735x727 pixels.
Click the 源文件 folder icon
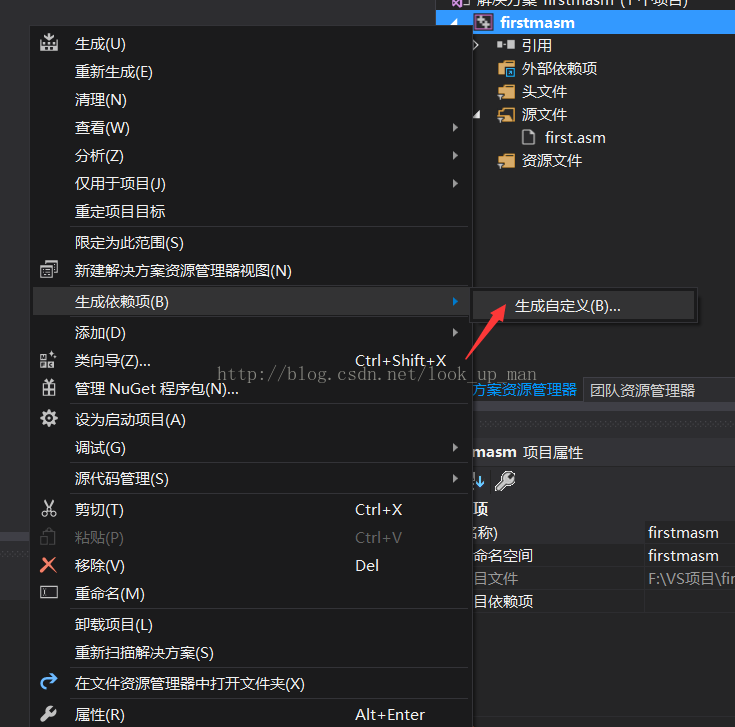click(x=506, y=114)
